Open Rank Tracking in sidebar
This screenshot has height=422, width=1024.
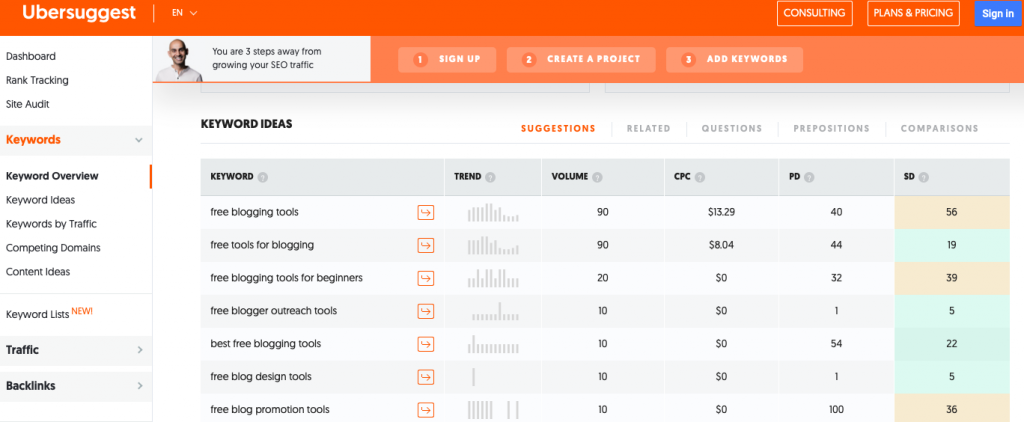click(37, 80)
